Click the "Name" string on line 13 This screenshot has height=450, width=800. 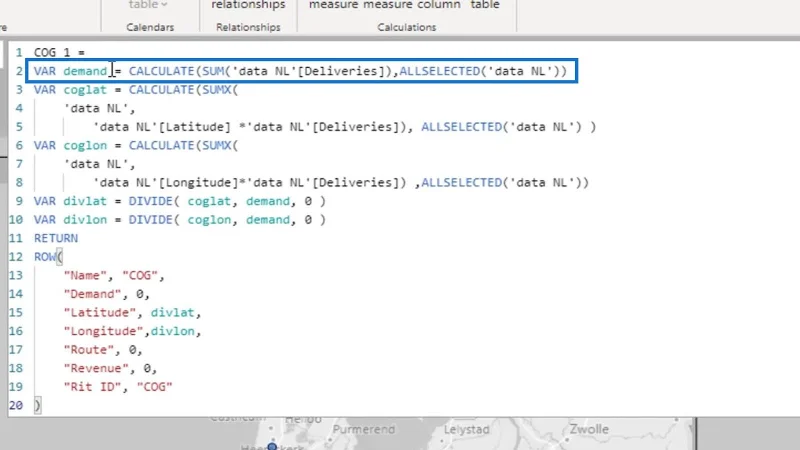click(85, 276)
